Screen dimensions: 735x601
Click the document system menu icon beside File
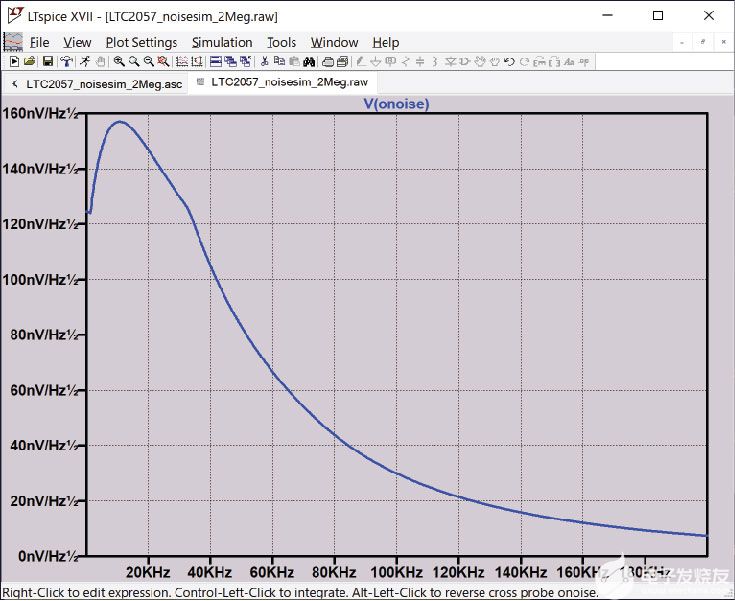(13, 42)
